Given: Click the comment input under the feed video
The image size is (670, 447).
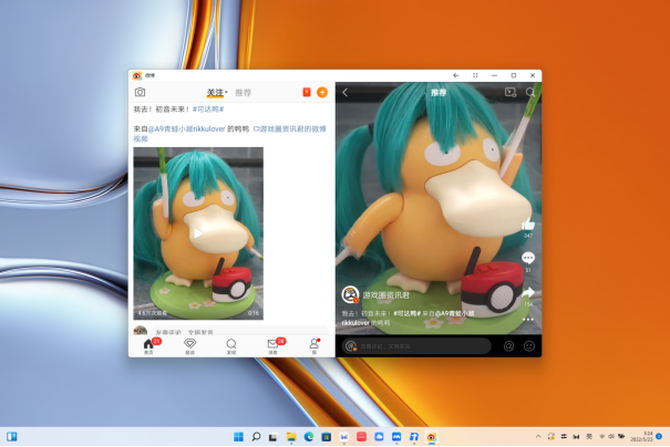Looking at the screenshot, I should click(239, 332).
